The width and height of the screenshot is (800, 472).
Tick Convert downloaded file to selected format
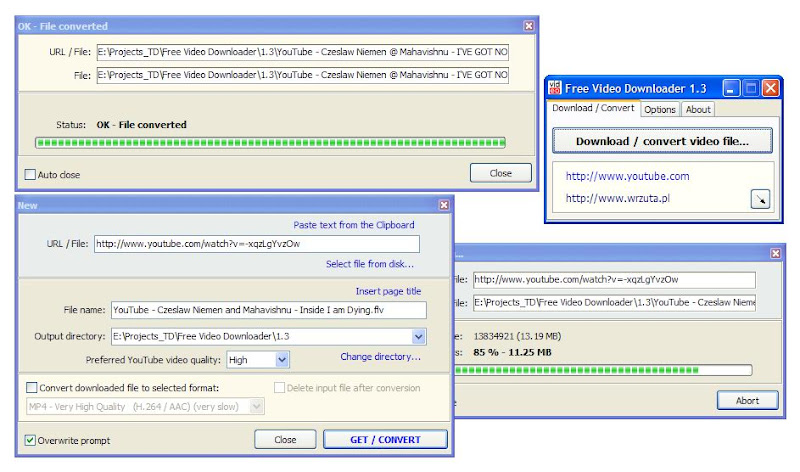[32, 388]
